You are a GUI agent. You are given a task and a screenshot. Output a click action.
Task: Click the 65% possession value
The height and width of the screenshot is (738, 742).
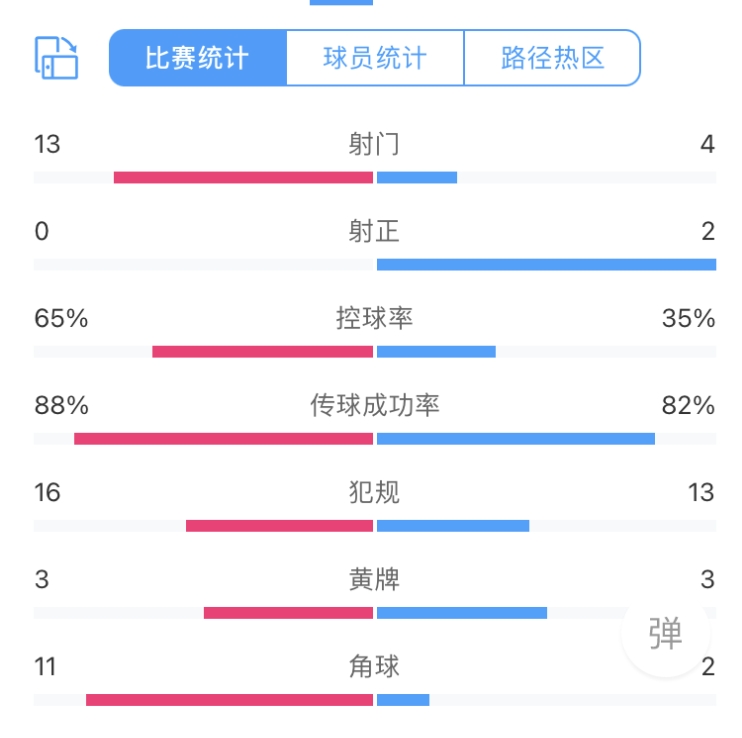pyautogui.click(x=61, y=319)
